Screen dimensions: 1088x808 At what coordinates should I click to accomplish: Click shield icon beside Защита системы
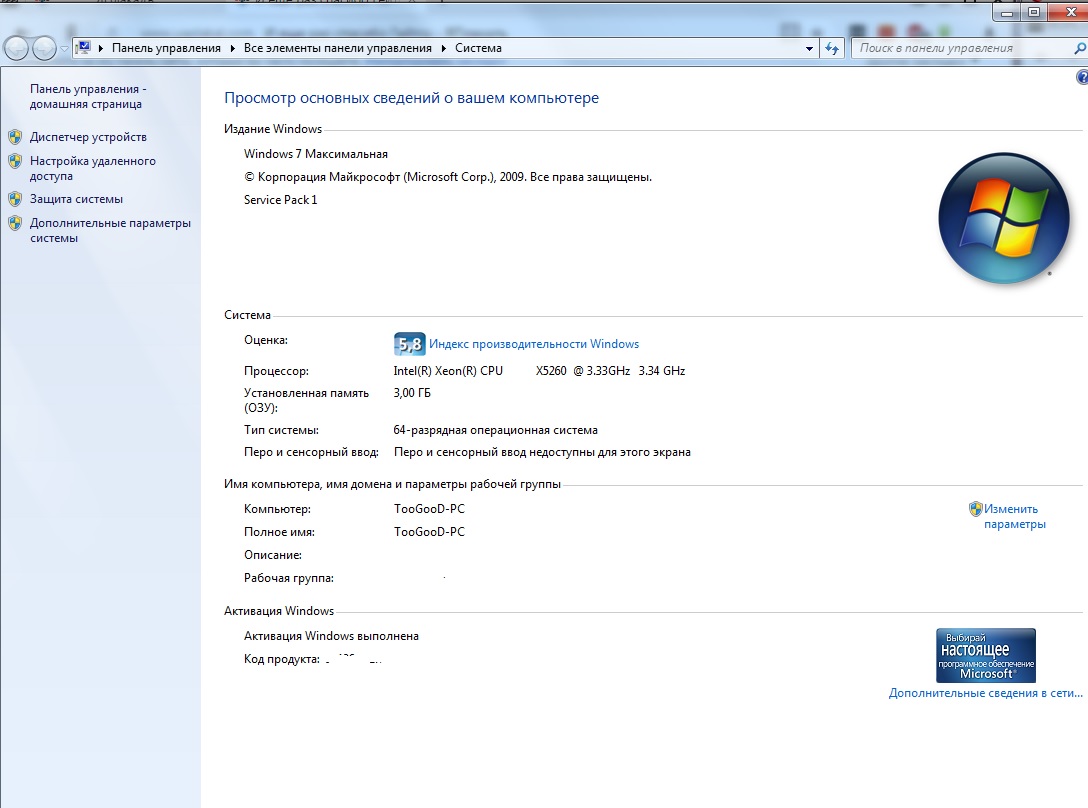pos(15,199)
